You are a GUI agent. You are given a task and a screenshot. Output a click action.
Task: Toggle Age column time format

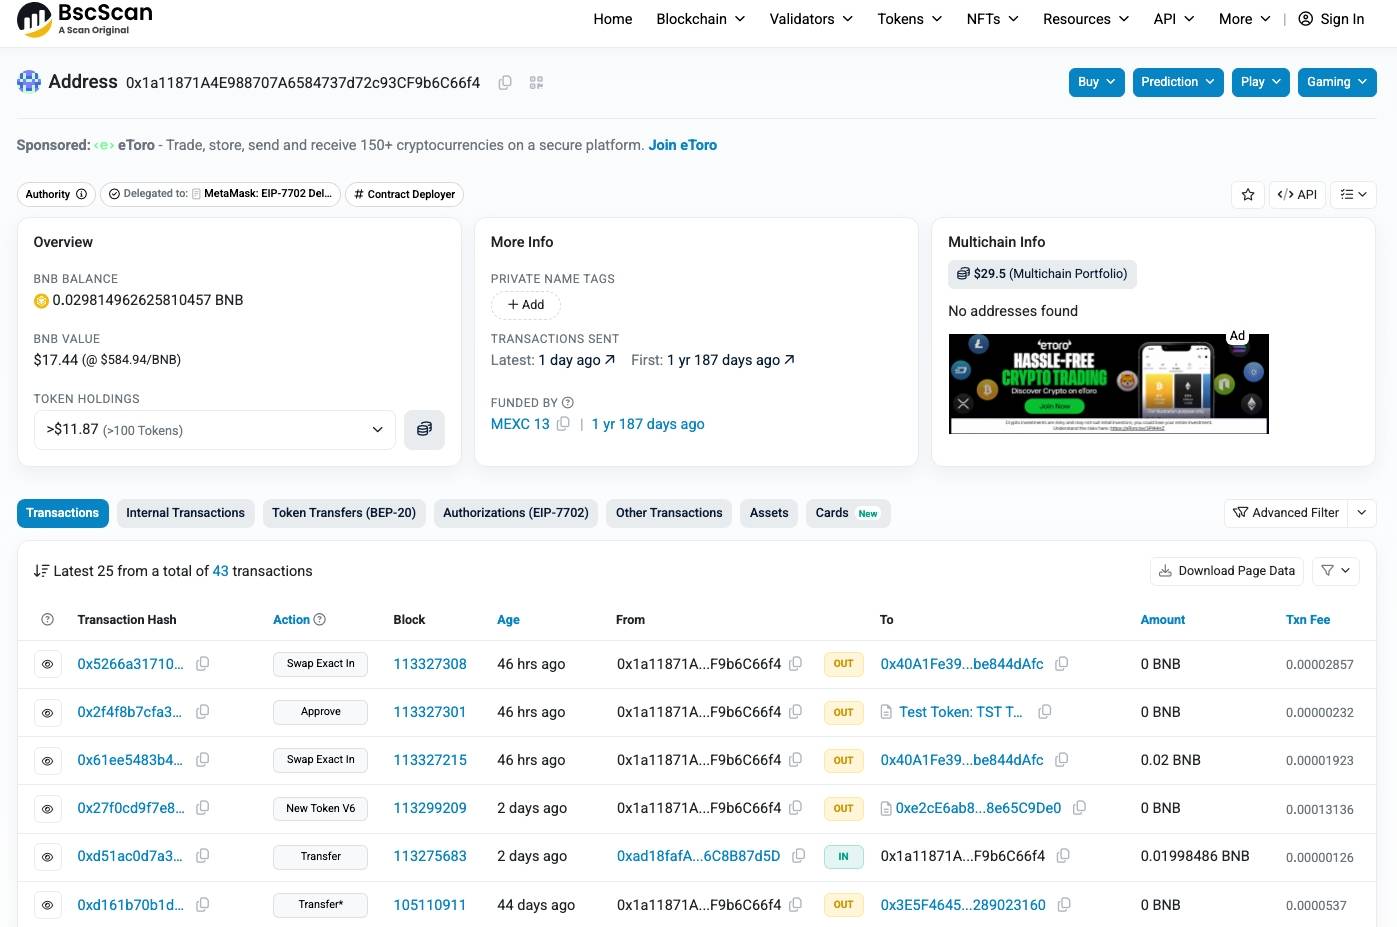508,619
